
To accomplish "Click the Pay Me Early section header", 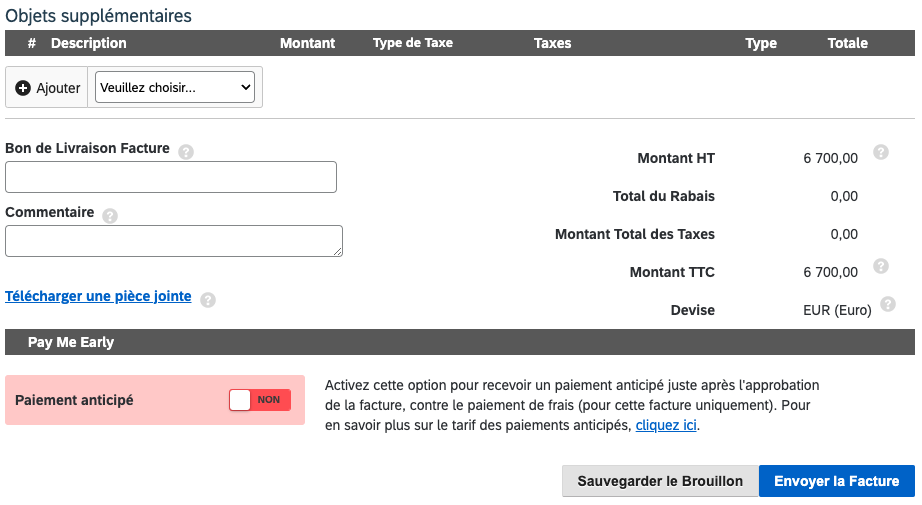I will (x=71, y=342).
